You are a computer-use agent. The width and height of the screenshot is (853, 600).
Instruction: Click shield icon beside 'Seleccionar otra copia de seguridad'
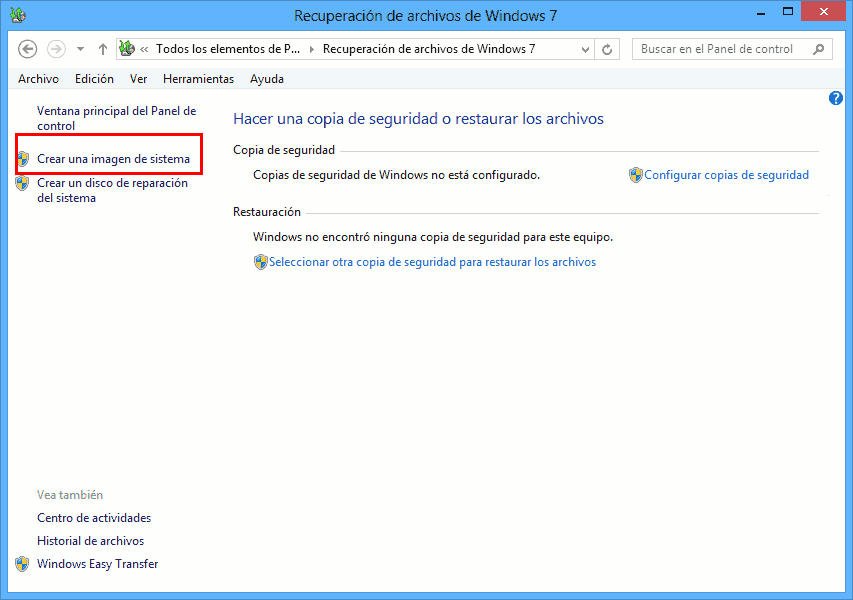point(261,262)
